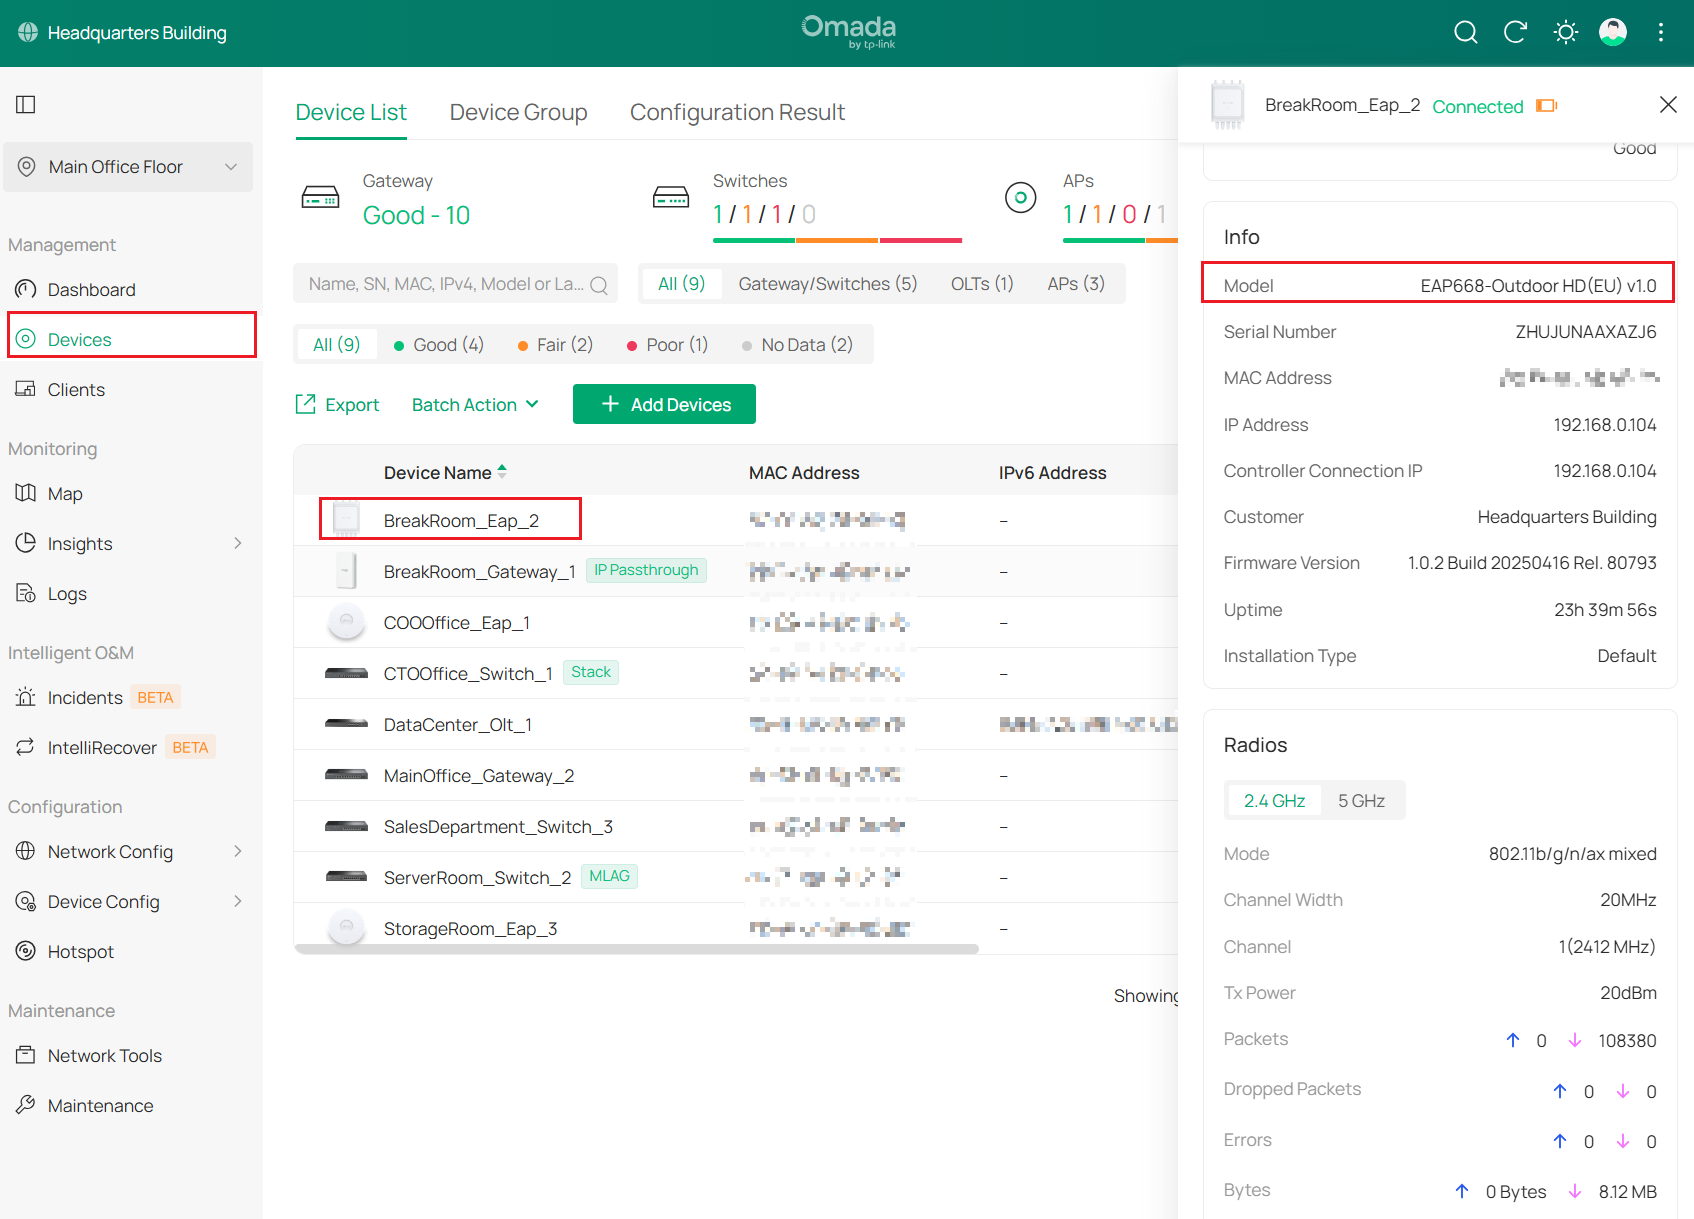The height and width of the screenshot is (1219, 1694).
Task: Click the StorageRoom_Eap_3 device icon
Action: point(346,927)
